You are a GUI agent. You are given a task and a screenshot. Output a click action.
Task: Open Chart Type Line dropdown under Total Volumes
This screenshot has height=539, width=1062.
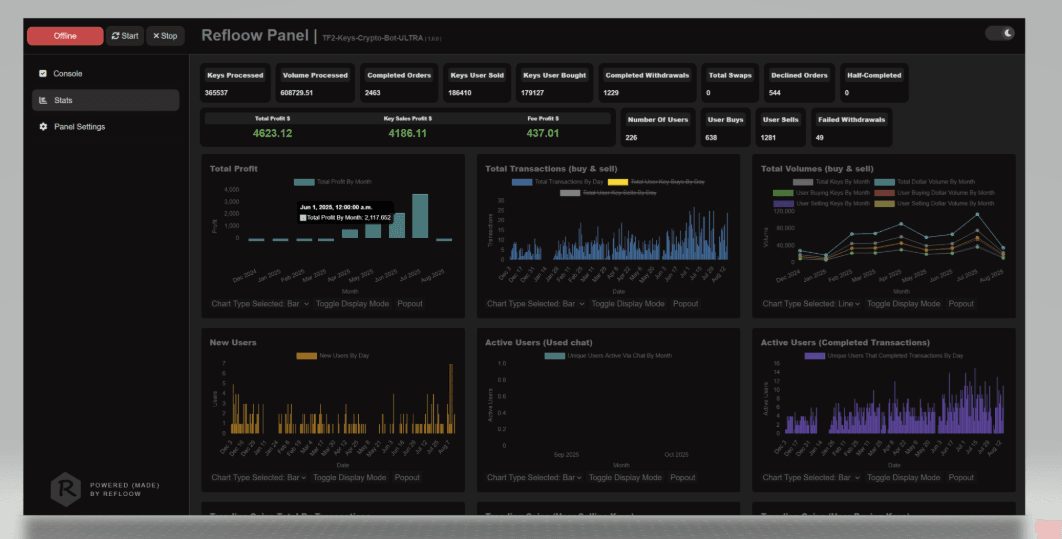pos(811,304)
